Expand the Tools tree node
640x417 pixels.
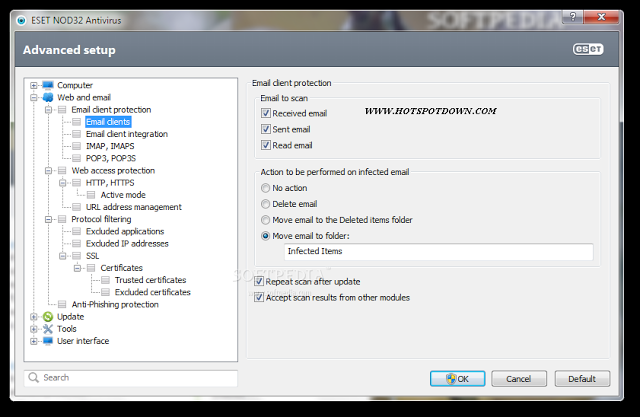[x=33, y=329]
